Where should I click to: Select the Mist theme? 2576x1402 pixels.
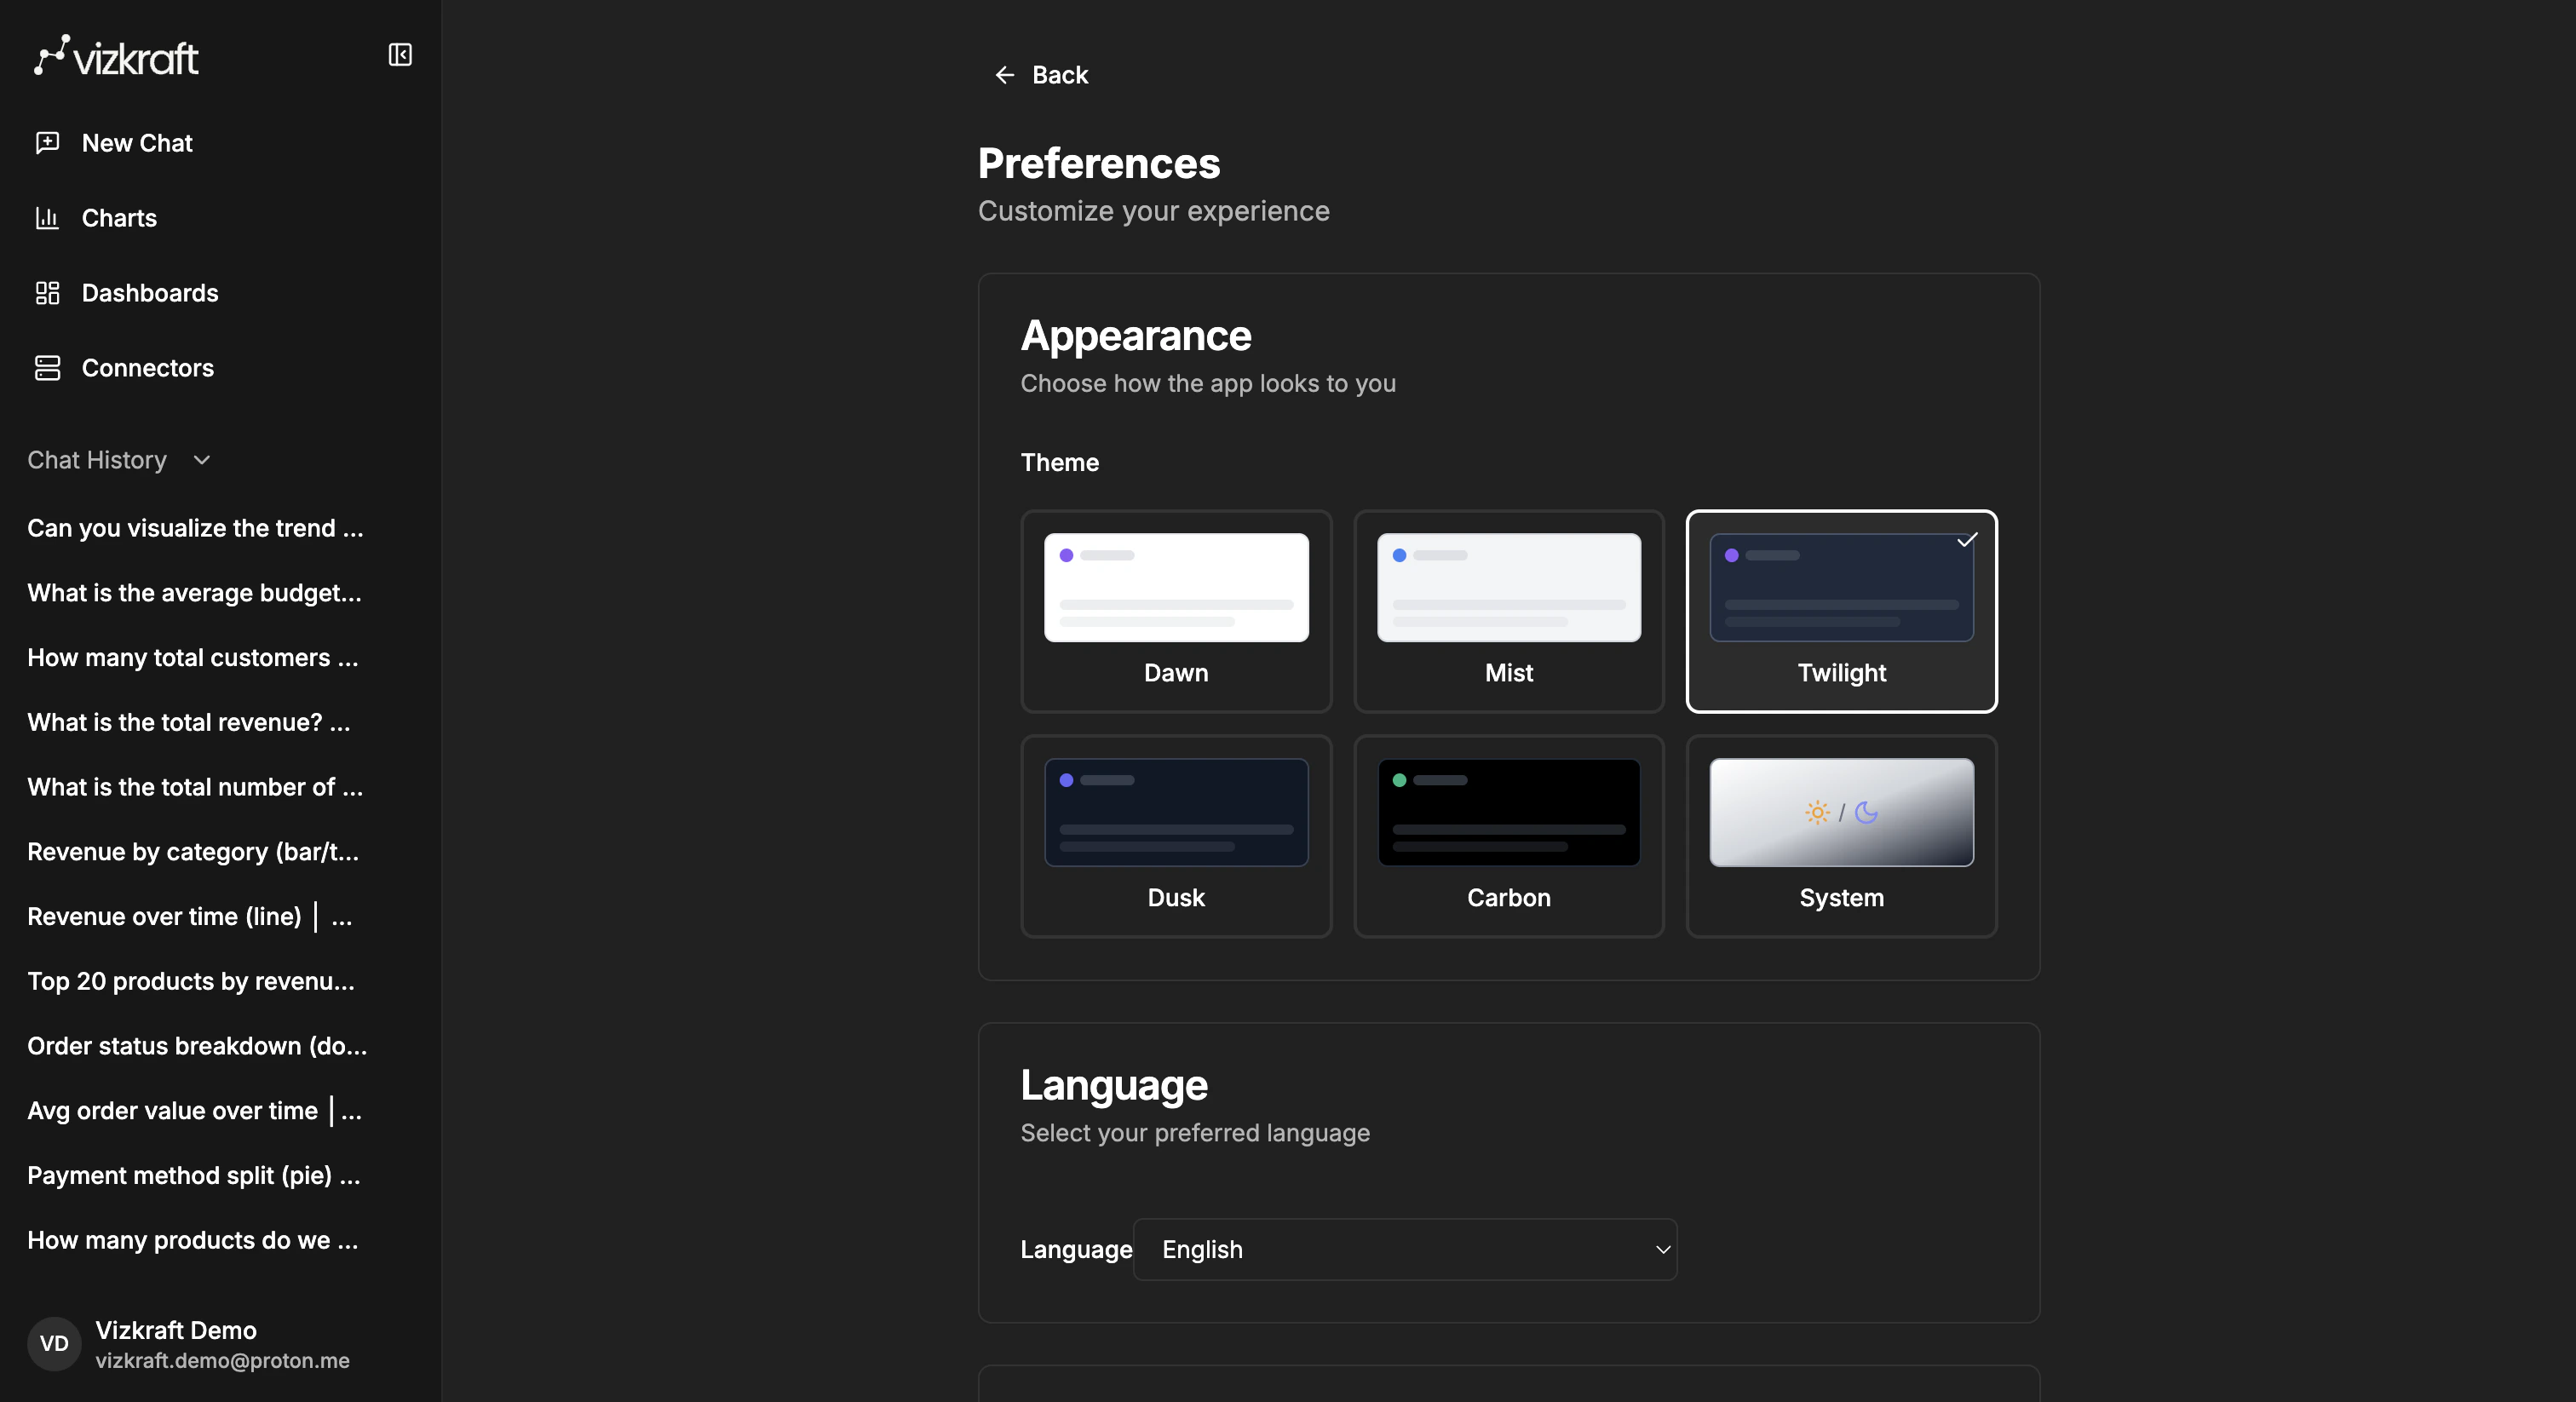(1508, 612)
